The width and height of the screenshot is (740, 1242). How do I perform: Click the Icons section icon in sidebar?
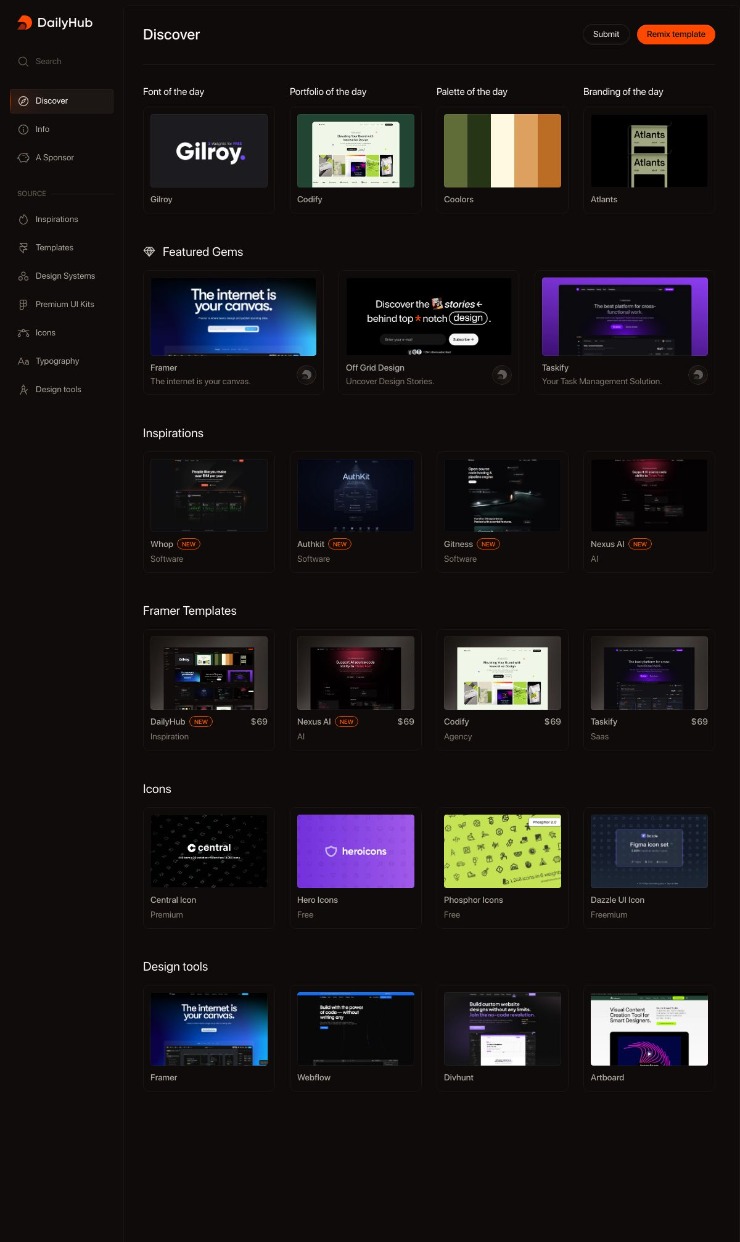coord(24,332)
